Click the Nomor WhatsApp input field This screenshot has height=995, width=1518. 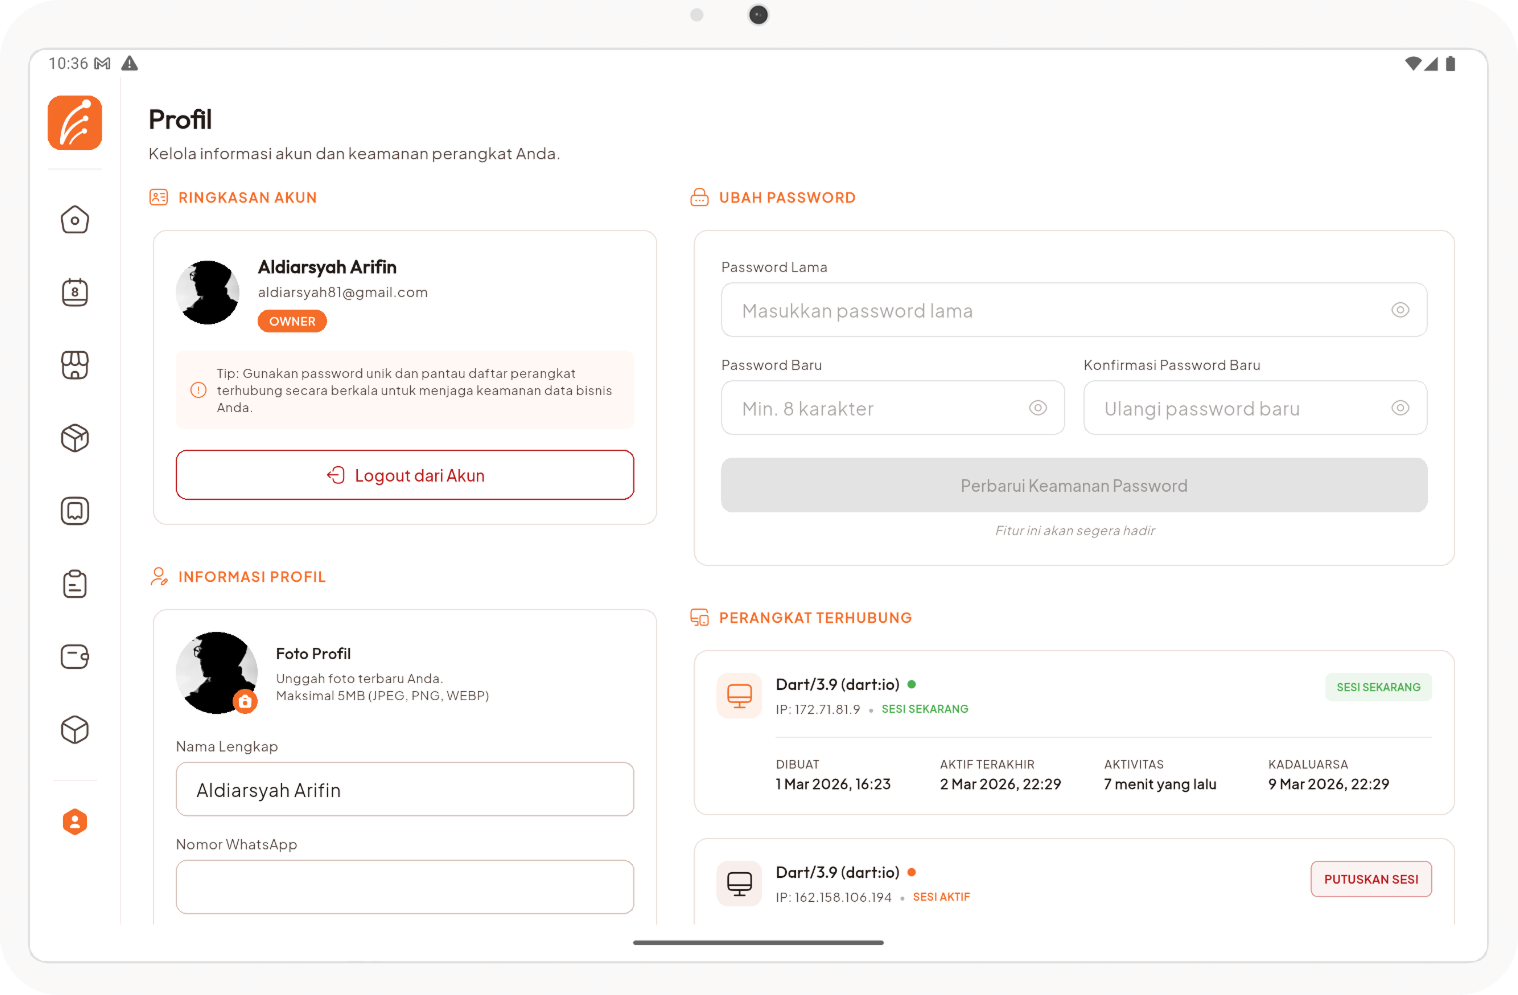pos(405,887)
